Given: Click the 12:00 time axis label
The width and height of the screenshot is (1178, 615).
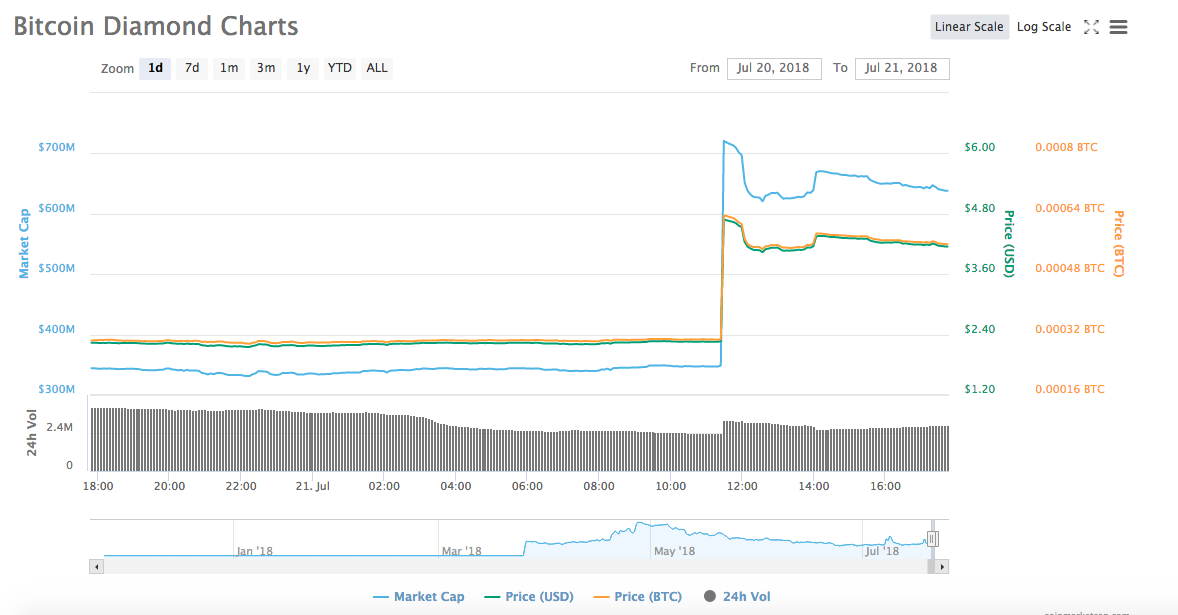Looking at the screenshot, I should click(742, 486).
